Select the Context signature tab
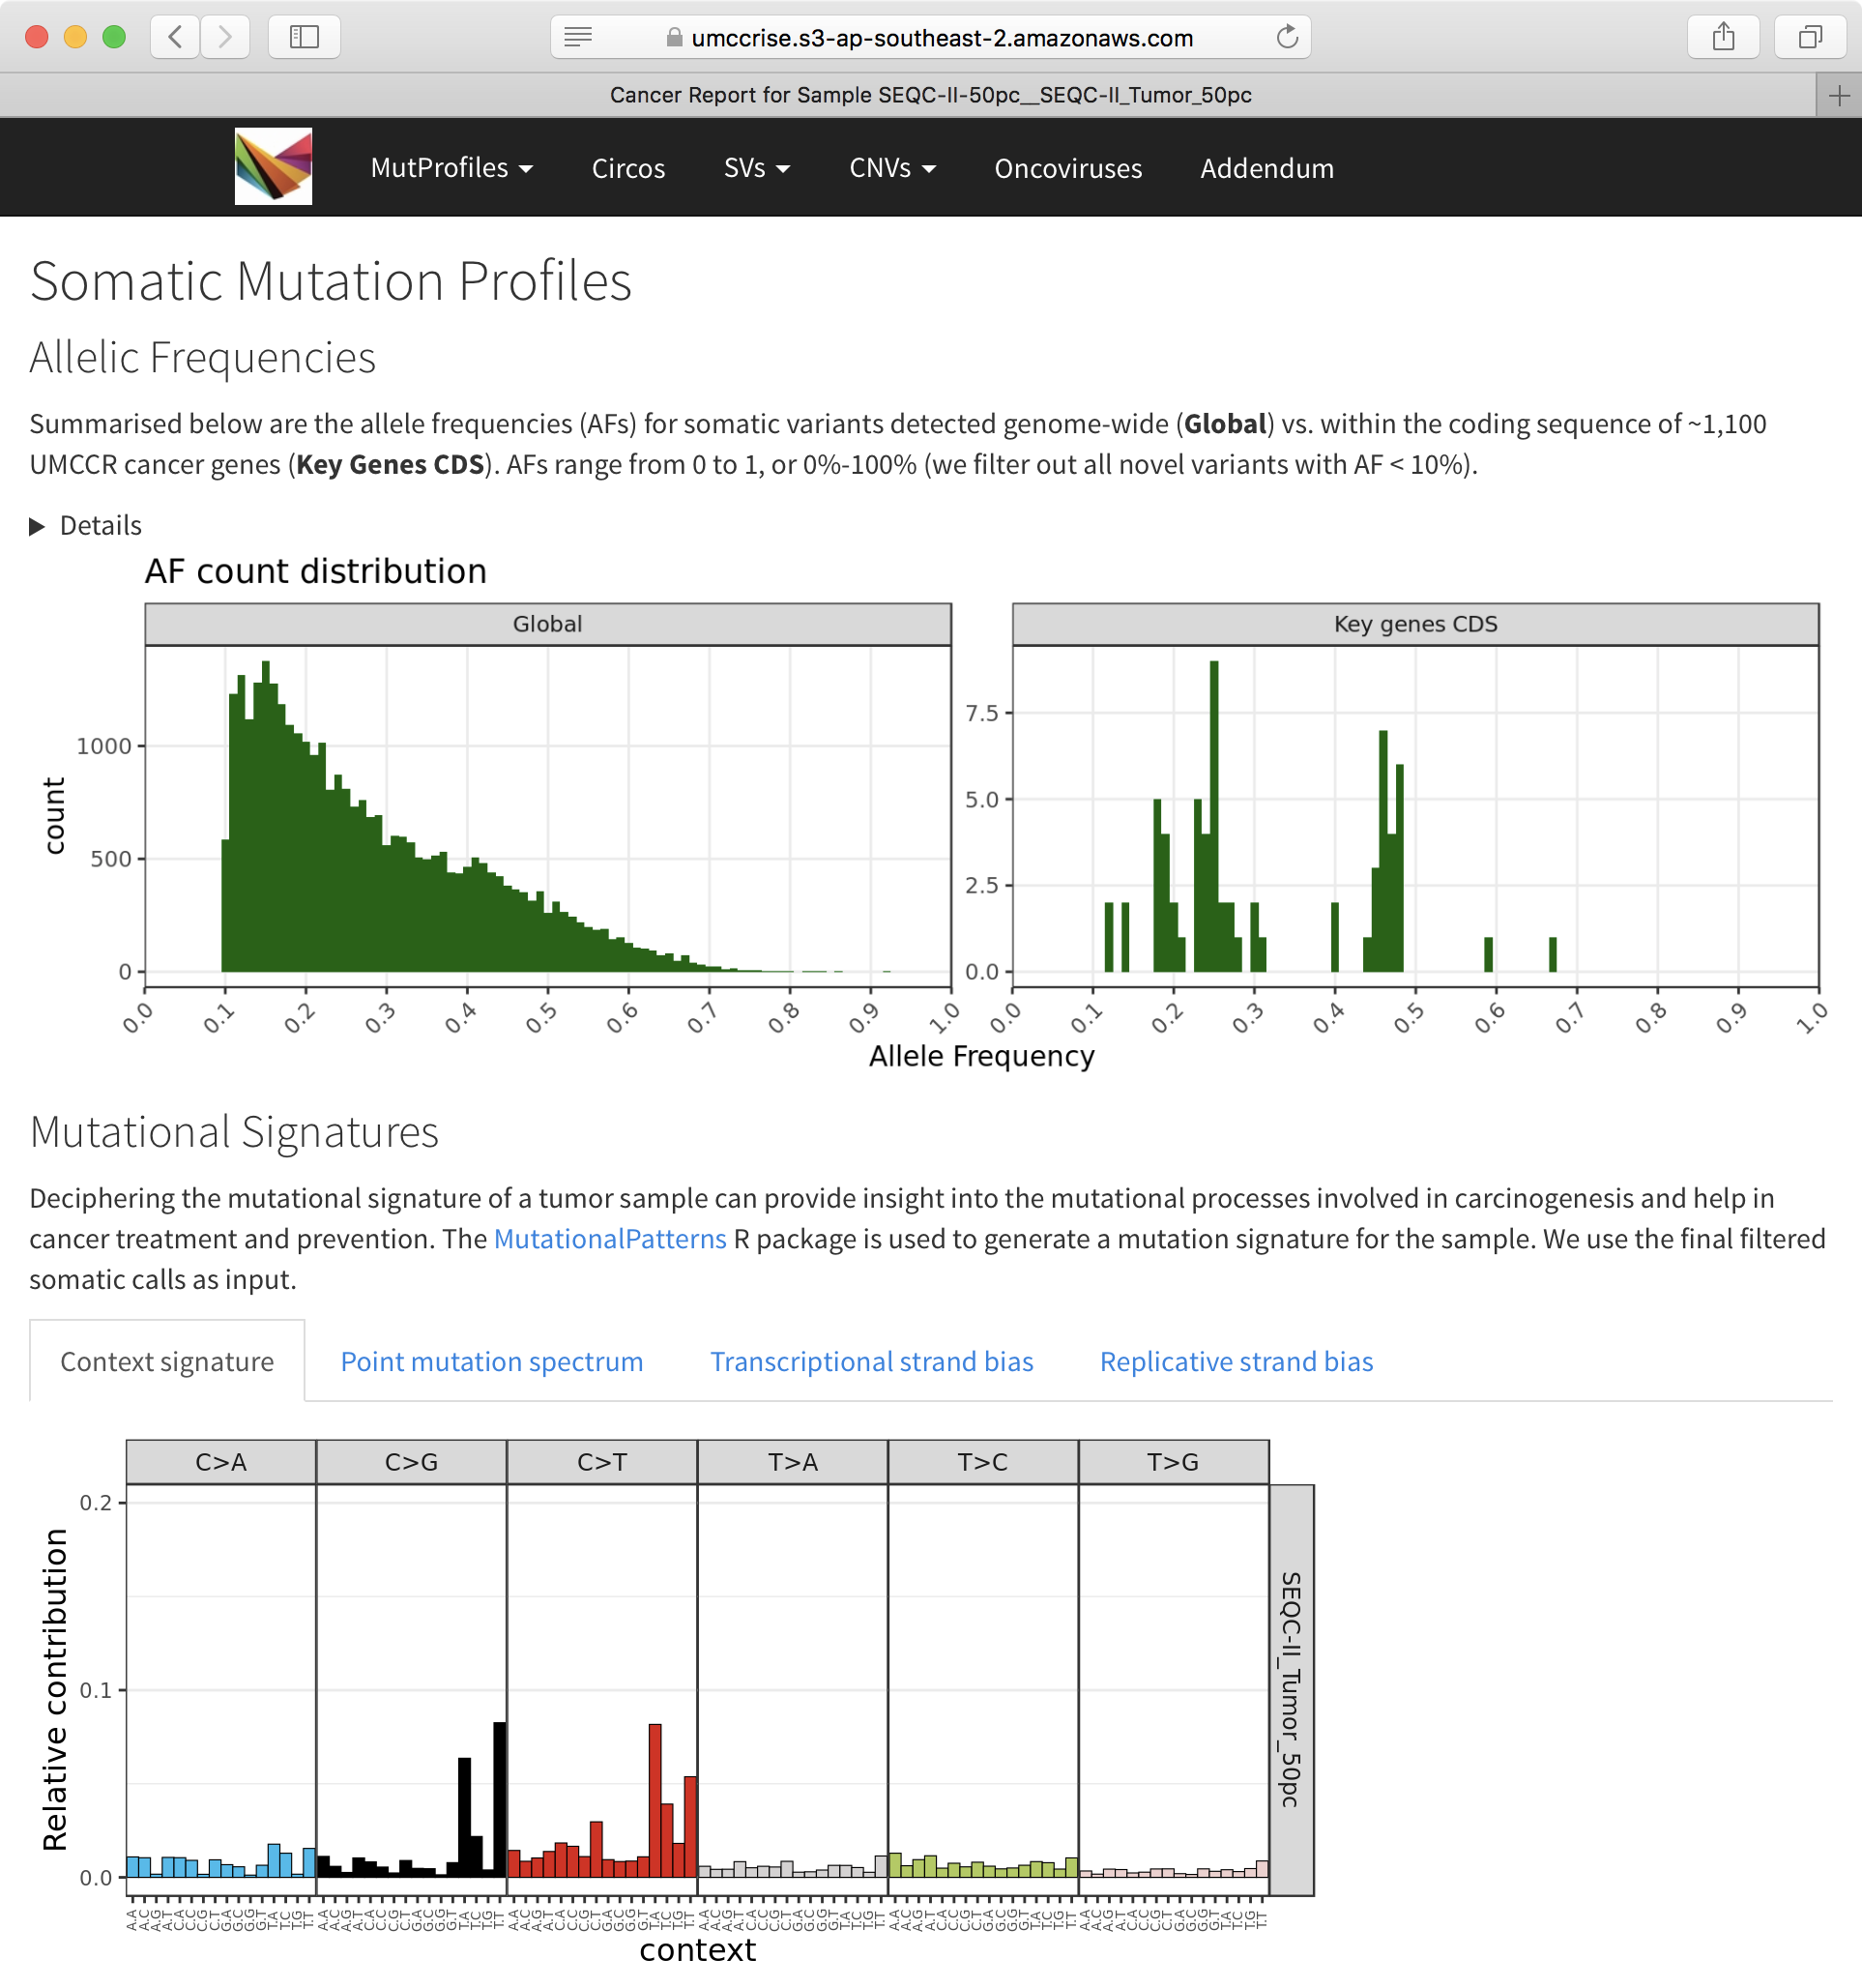The width and height of the screenshot is (1862, 1988). point(167,1361)
